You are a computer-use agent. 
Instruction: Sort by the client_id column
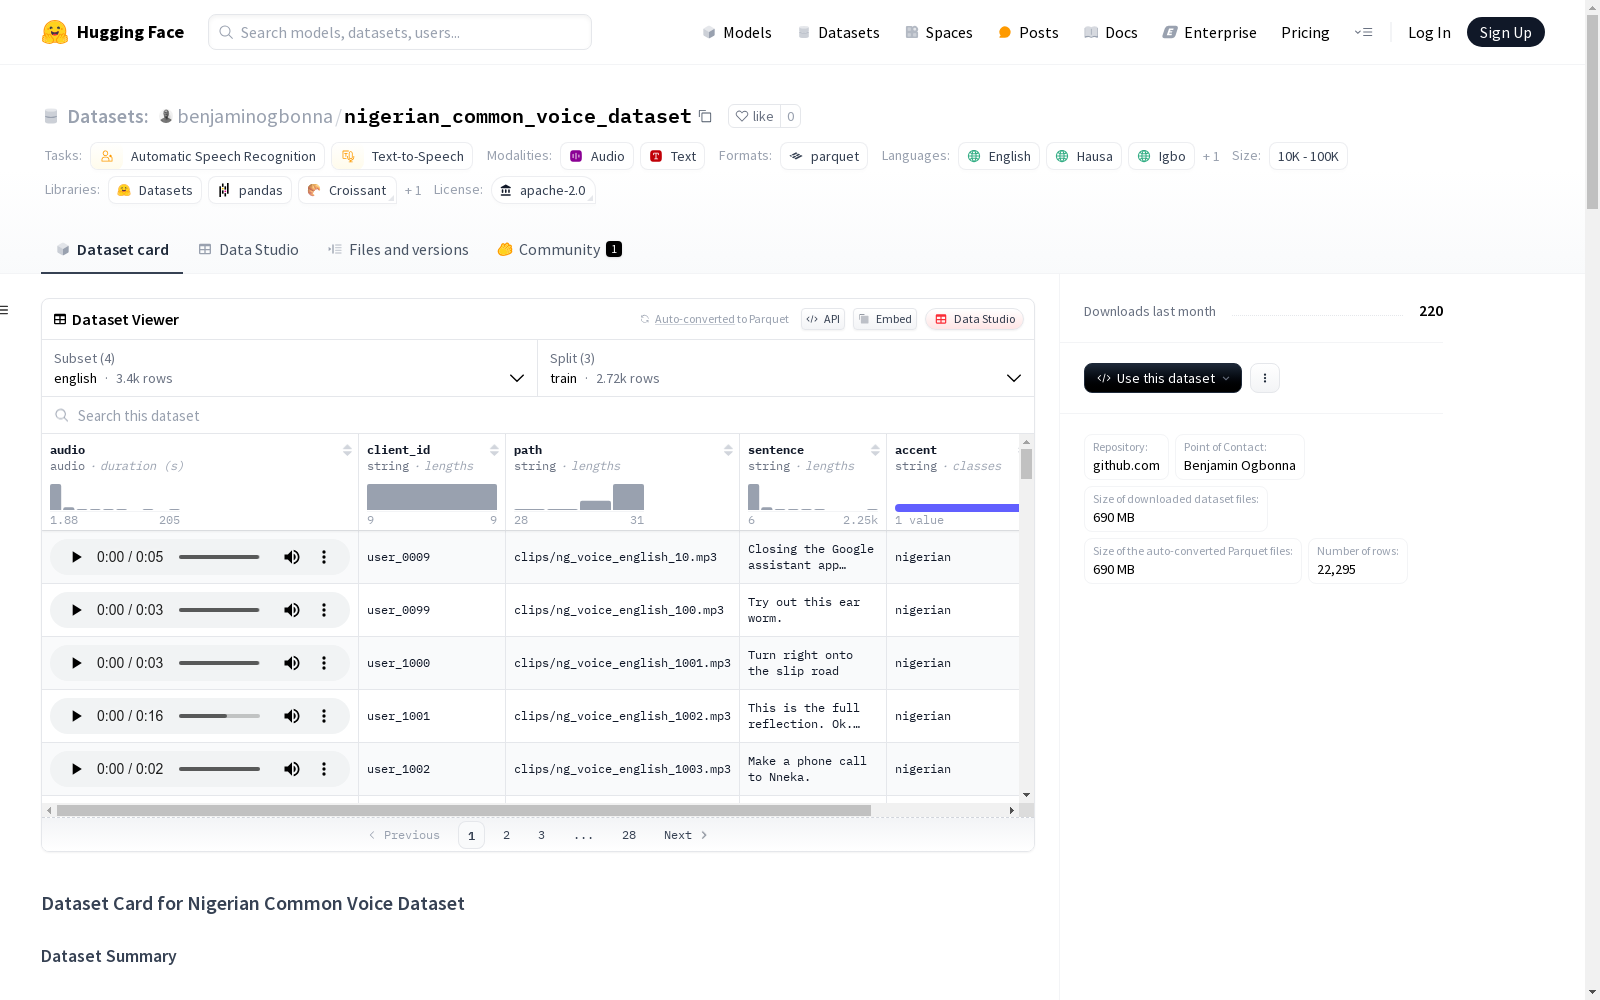click(x=494, y=450)
